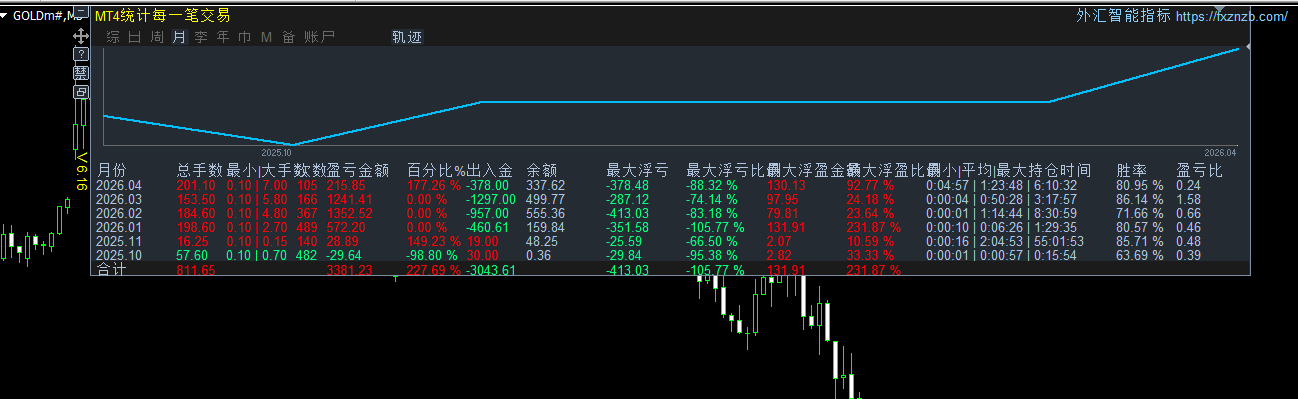Click floating profit ratio 92.77 %
This screenshot has height=399, width=1298.
pyautogui.click(x=870, y=185)
